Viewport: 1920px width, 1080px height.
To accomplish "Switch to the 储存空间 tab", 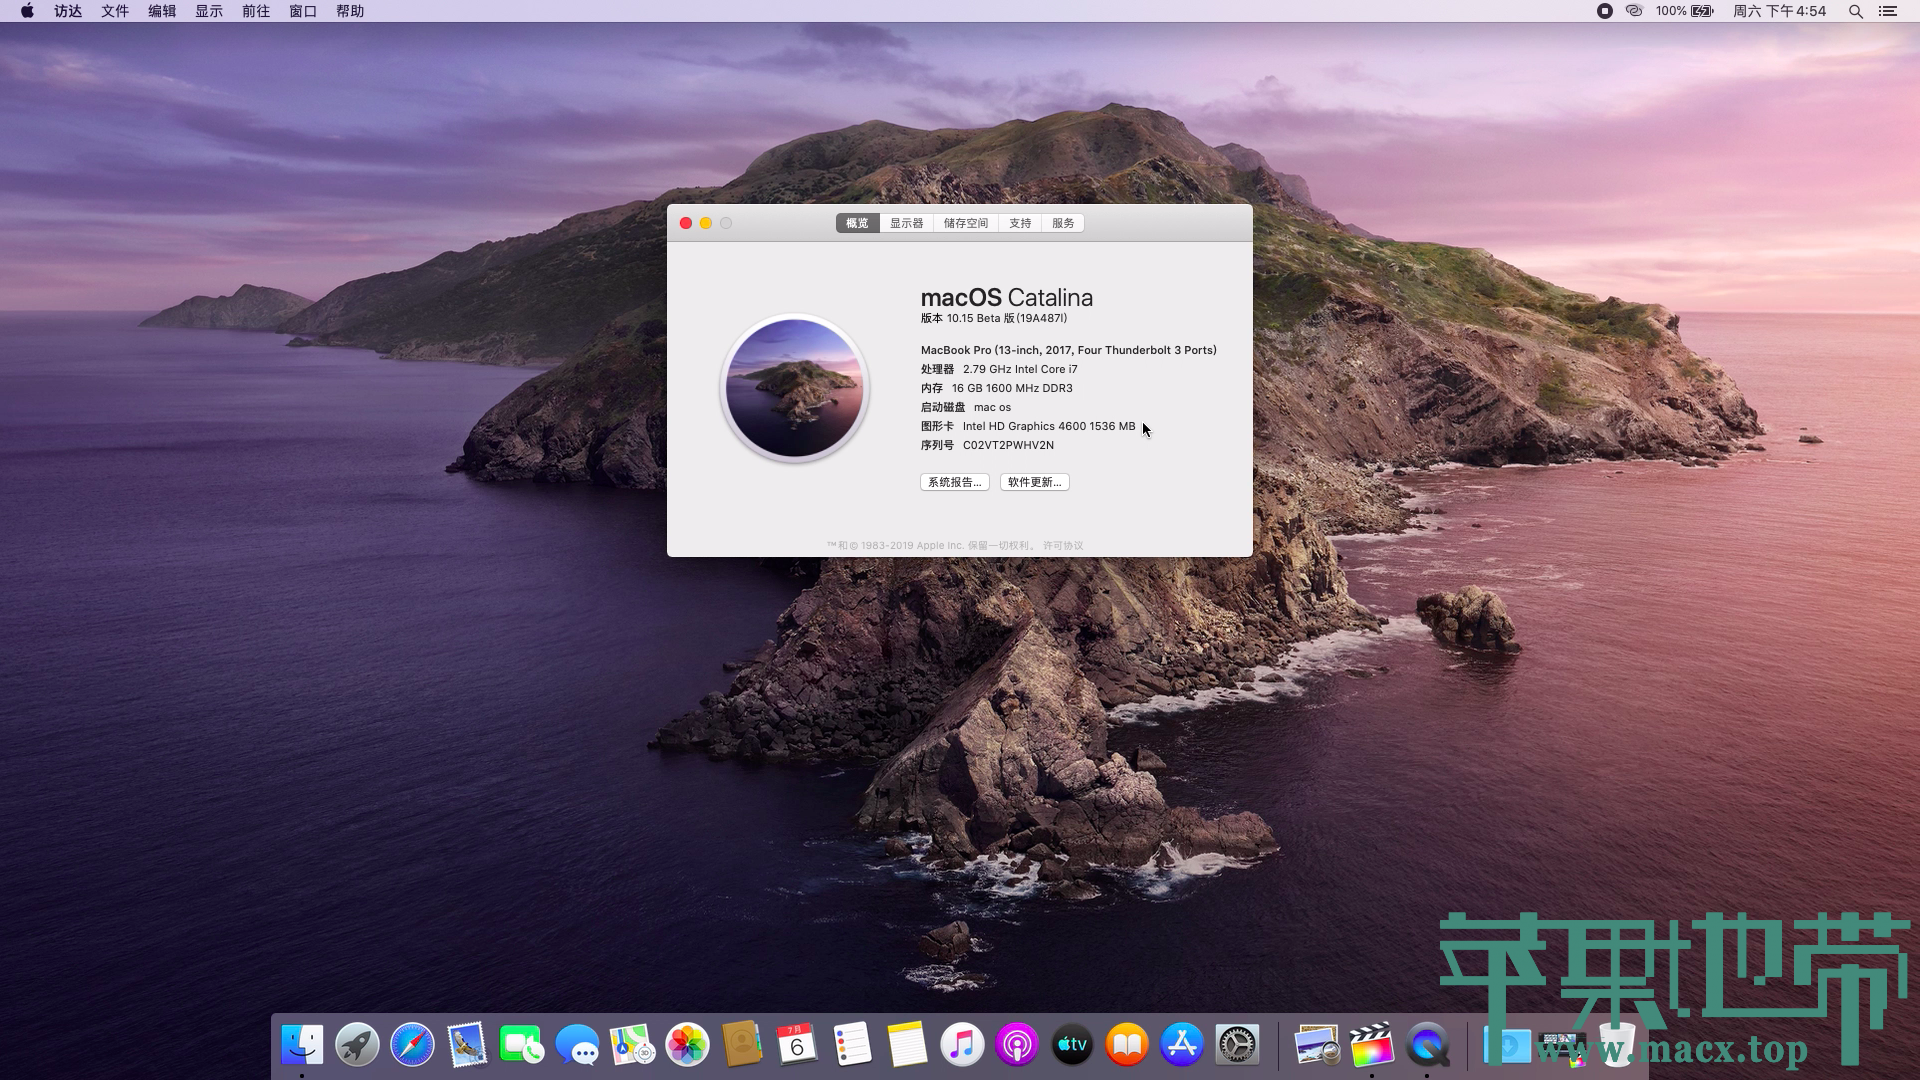I will (965, 223).
